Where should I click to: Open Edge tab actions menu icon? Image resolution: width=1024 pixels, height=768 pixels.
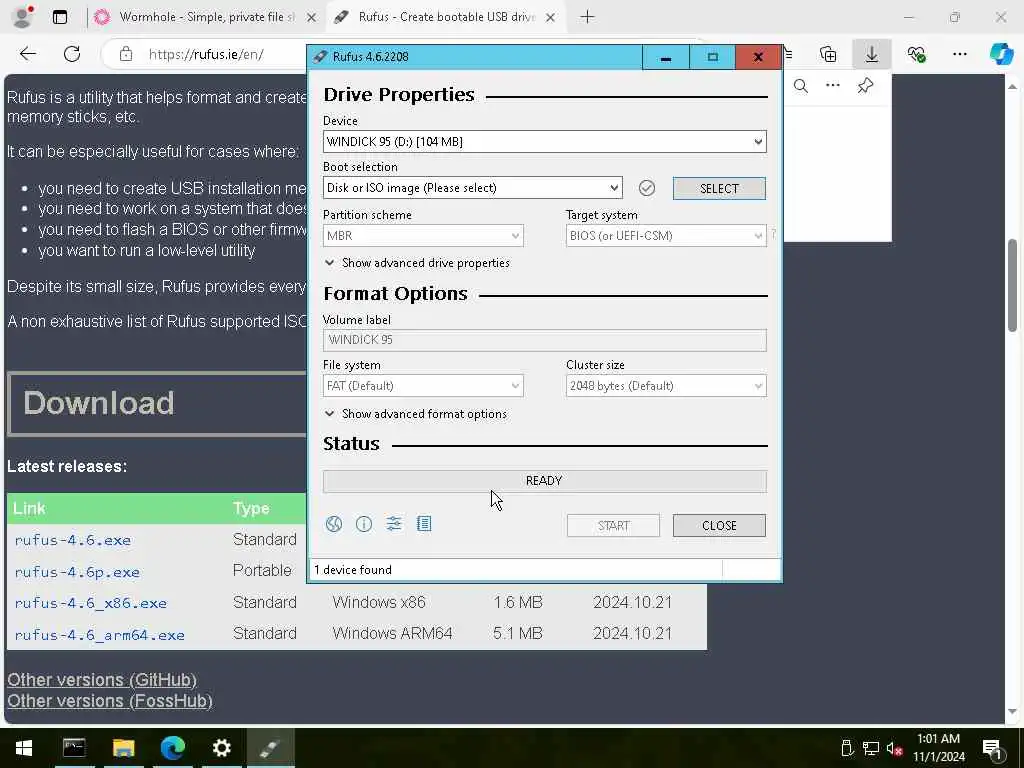59,17
